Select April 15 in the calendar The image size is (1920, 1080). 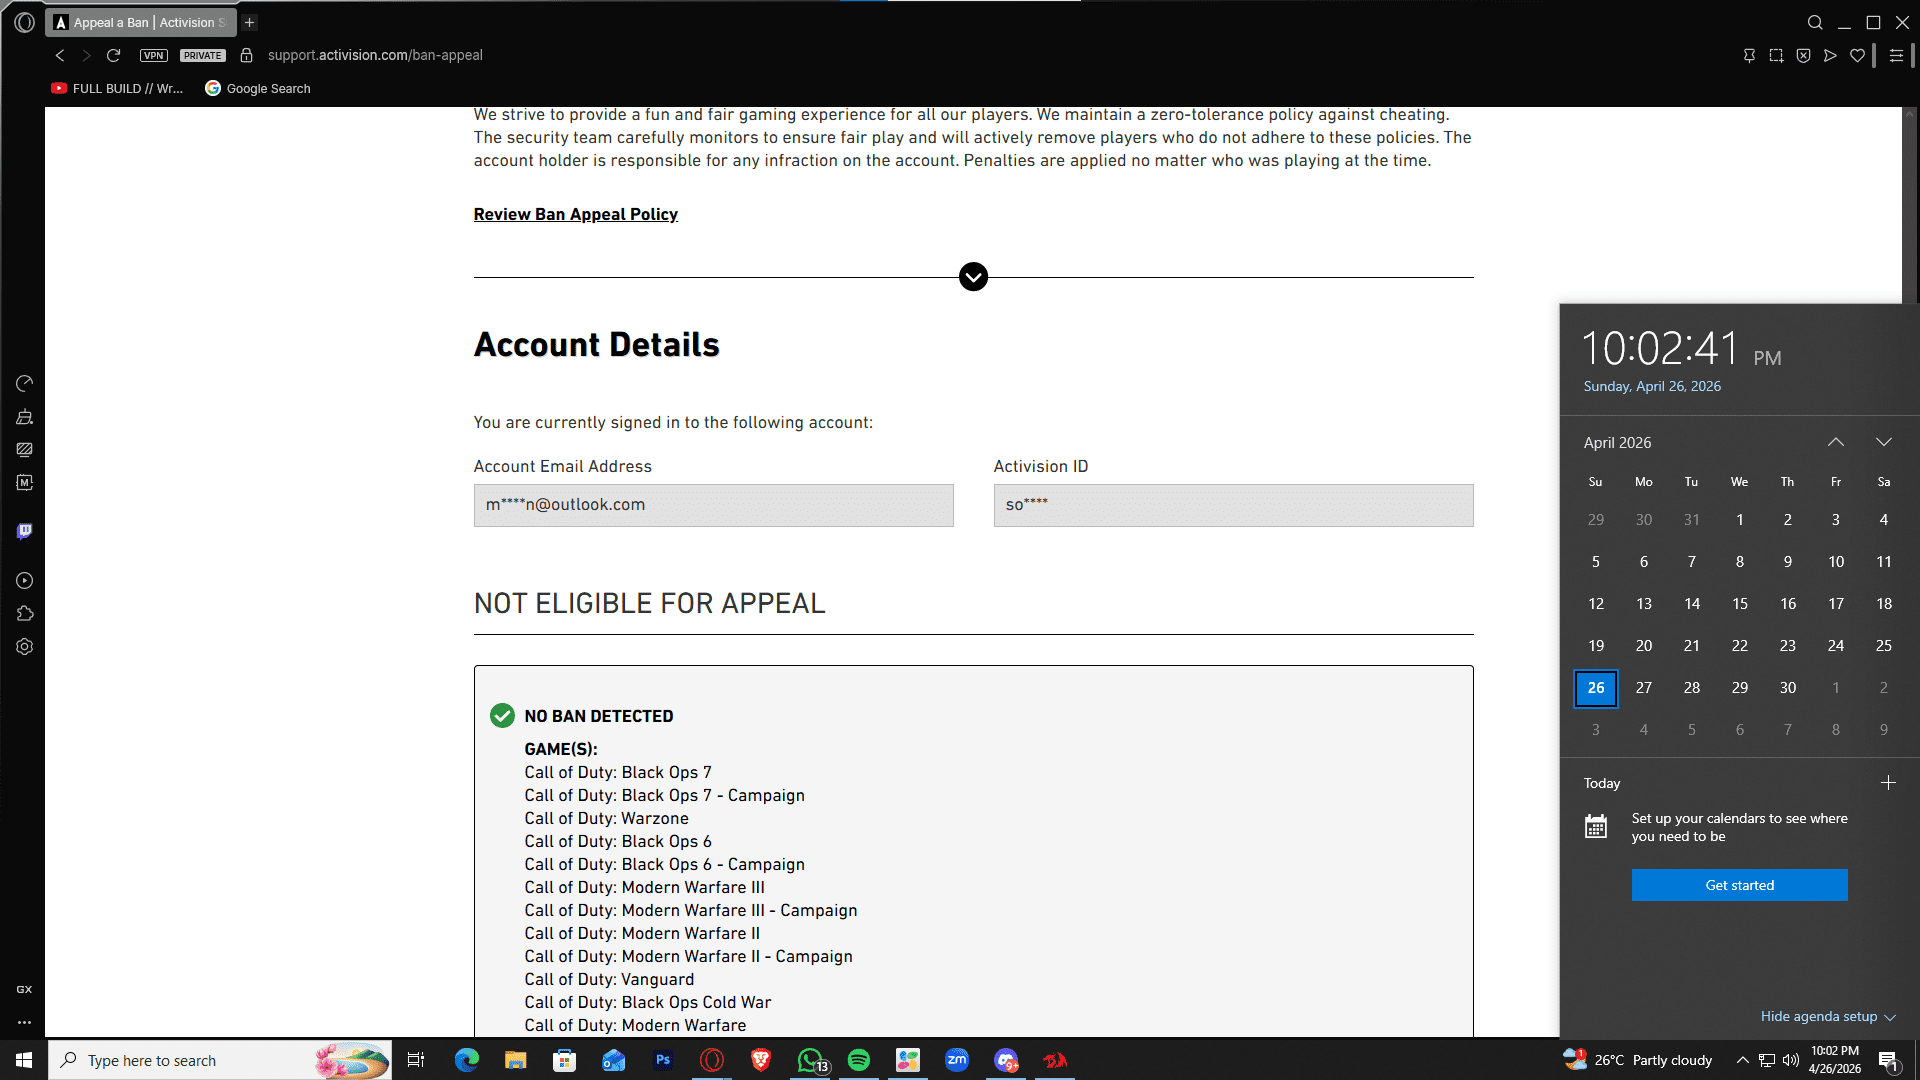tap(1739, 604)
